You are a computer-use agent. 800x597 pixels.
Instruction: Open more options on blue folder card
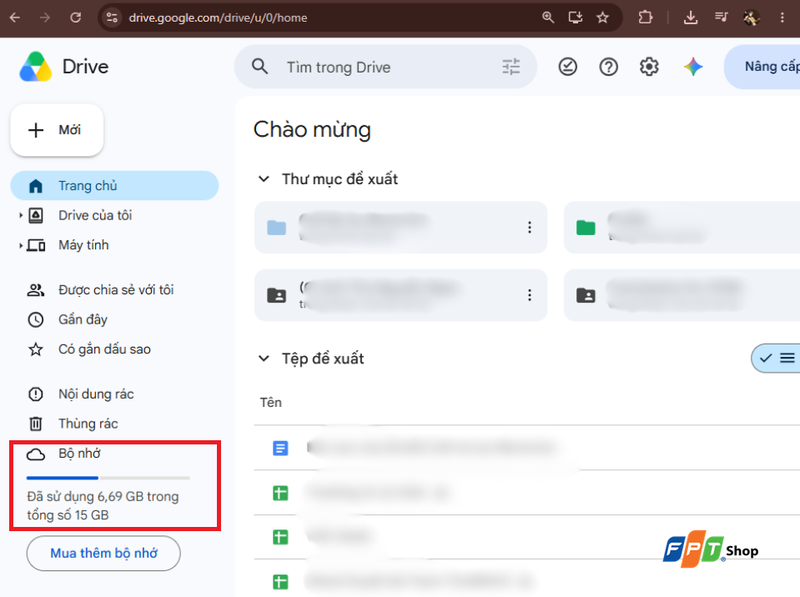tap(530, 228)
